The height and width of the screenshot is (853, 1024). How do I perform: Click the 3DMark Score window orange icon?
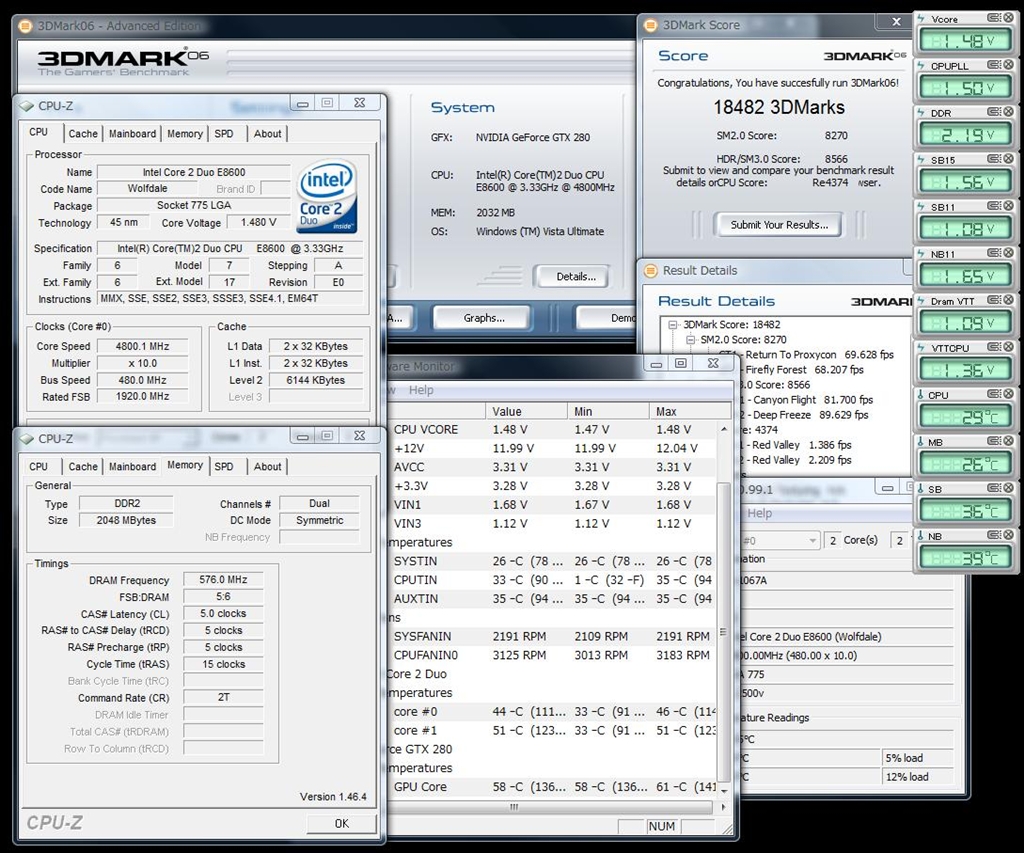pos(652,25)
